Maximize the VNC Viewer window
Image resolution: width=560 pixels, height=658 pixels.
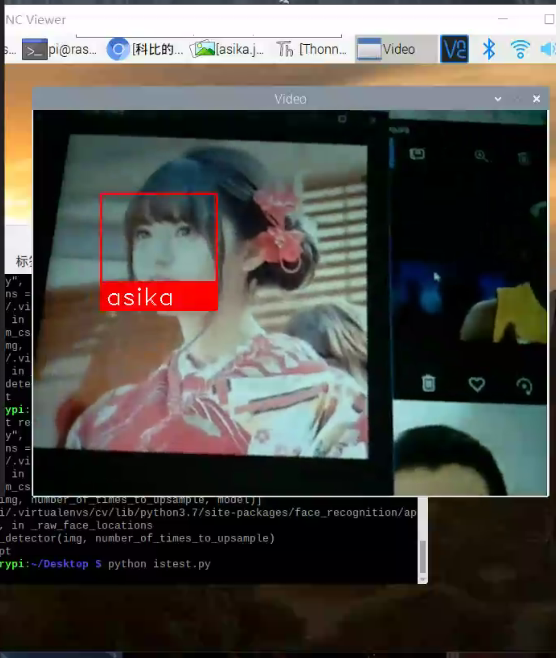click(549, 19)
